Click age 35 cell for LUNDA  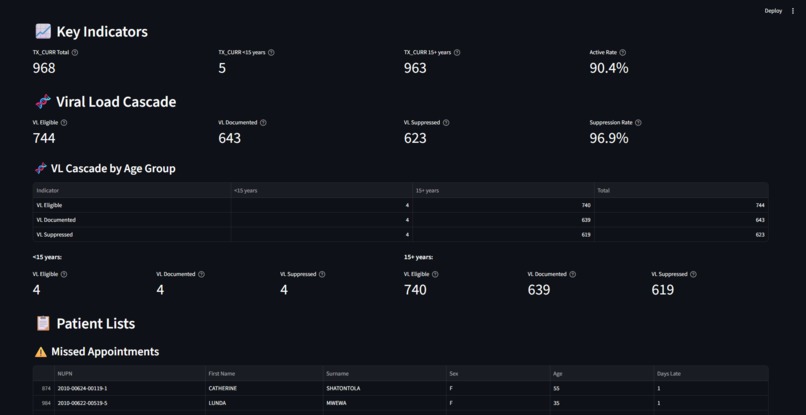tap(602, 403)
